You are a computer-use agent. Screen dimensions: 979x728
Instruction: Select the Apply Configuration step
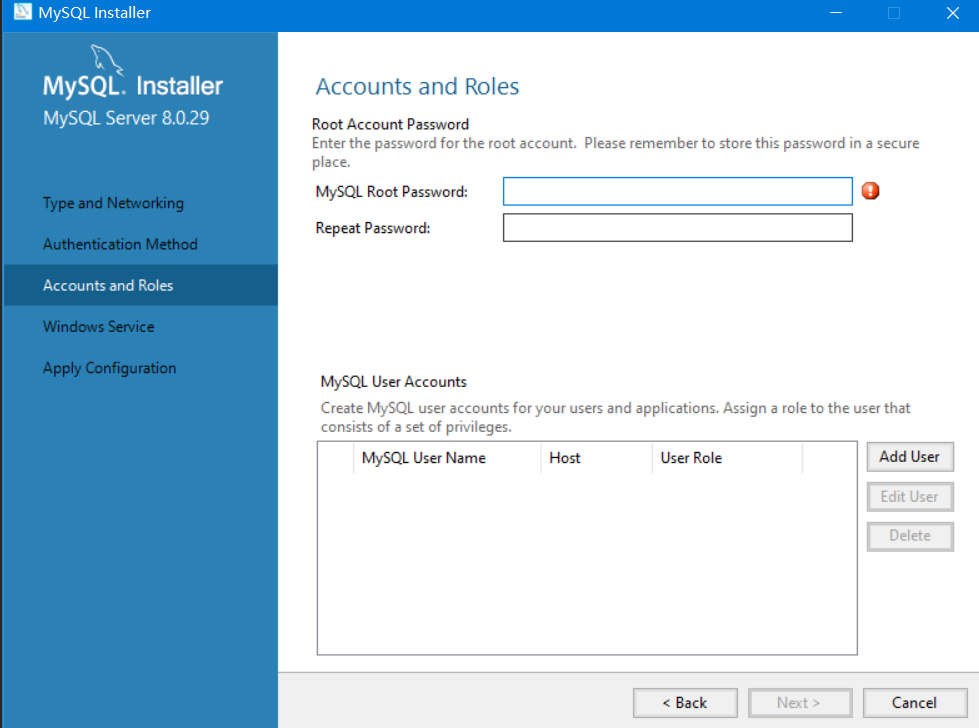point(109,367)
